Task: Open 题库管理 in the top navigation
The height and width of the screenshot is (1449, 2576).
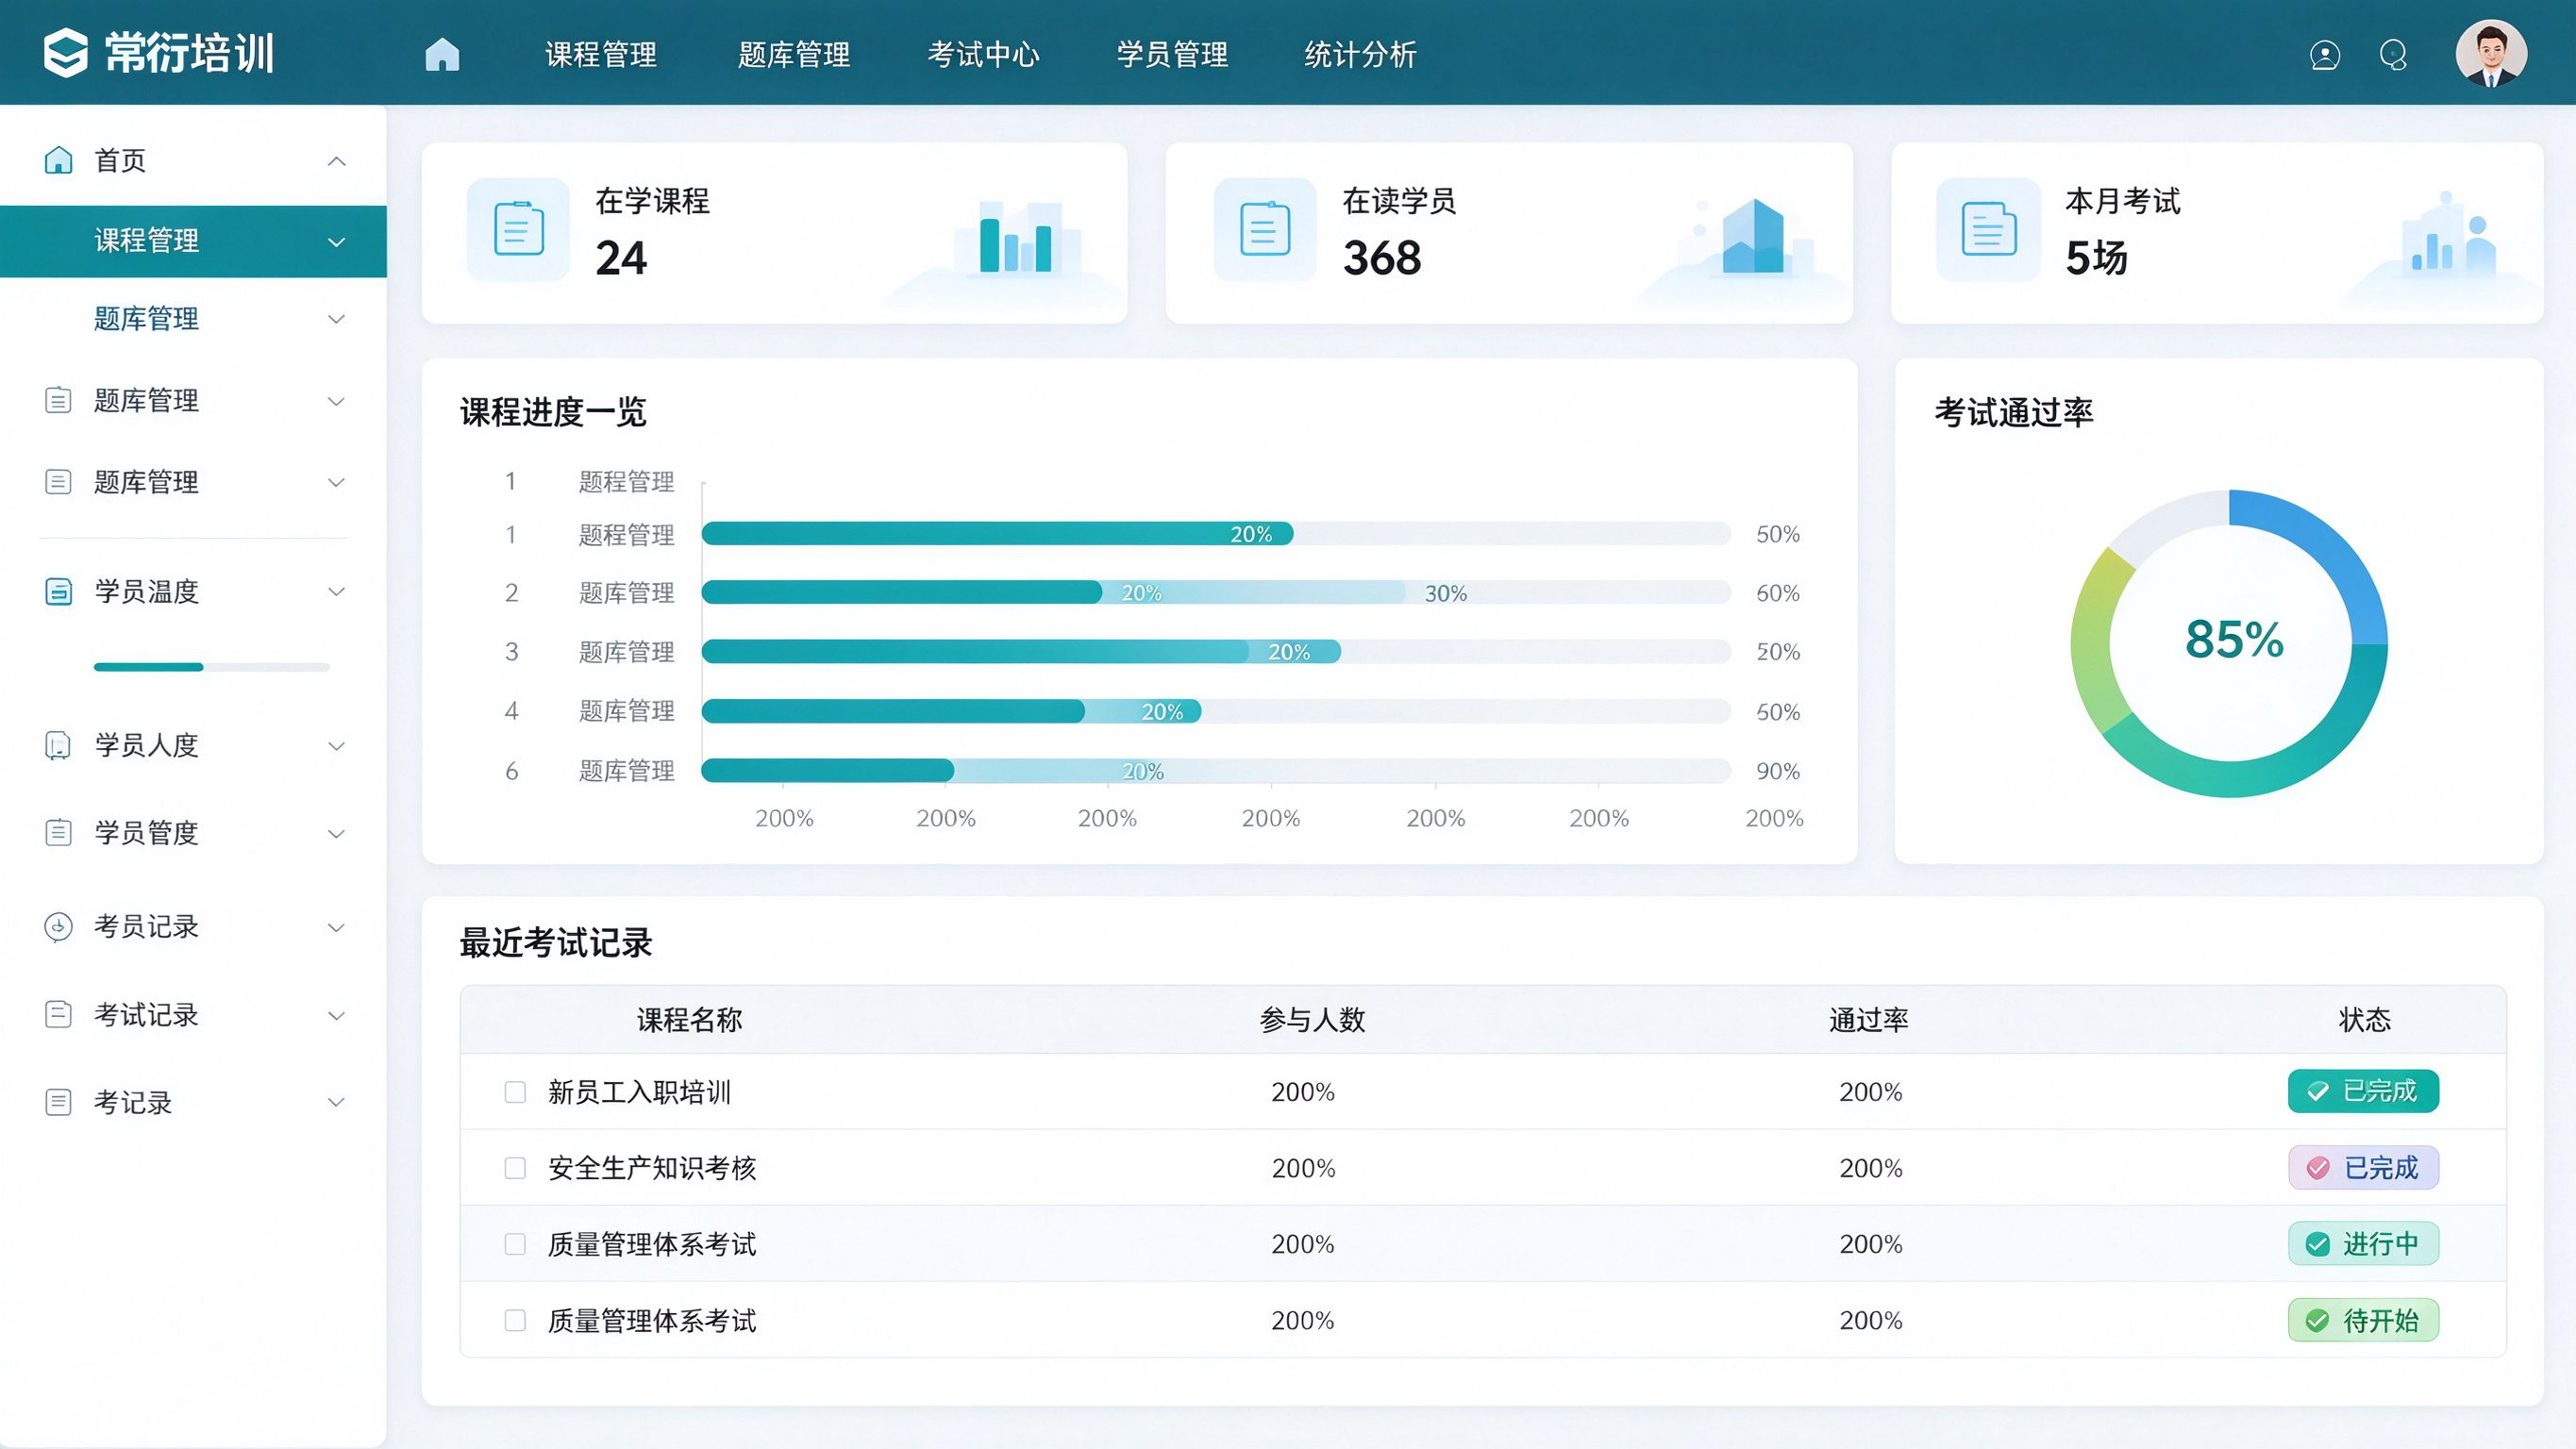Action: 794,55
